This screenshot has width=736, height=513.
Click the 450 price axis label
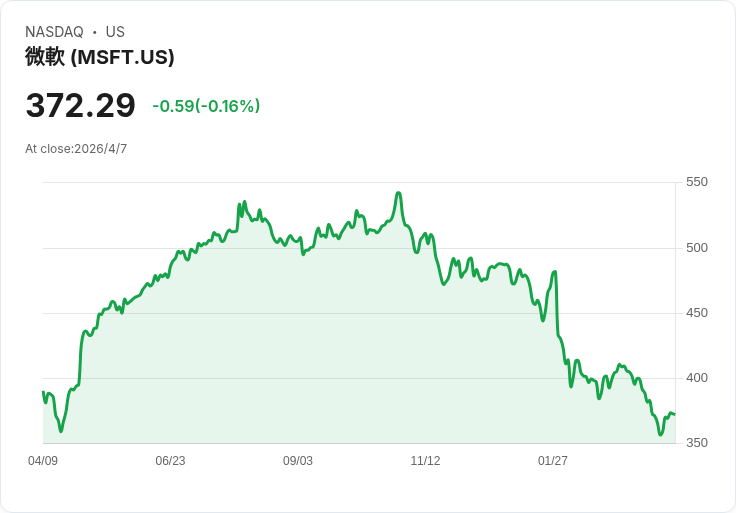pyautogui.click(x=697, y=313)
